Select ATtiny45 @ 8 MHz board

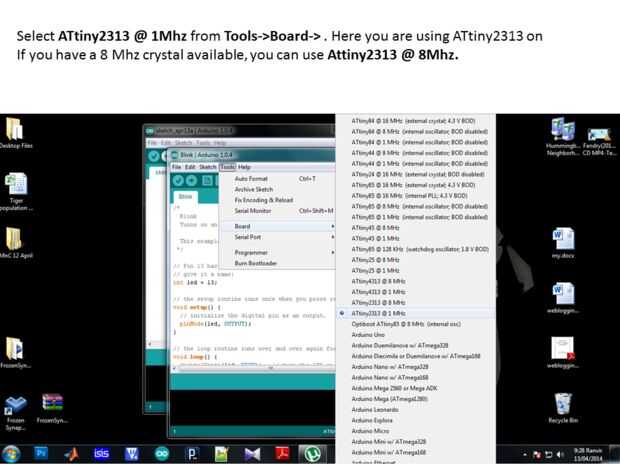[x=415, y=228]
